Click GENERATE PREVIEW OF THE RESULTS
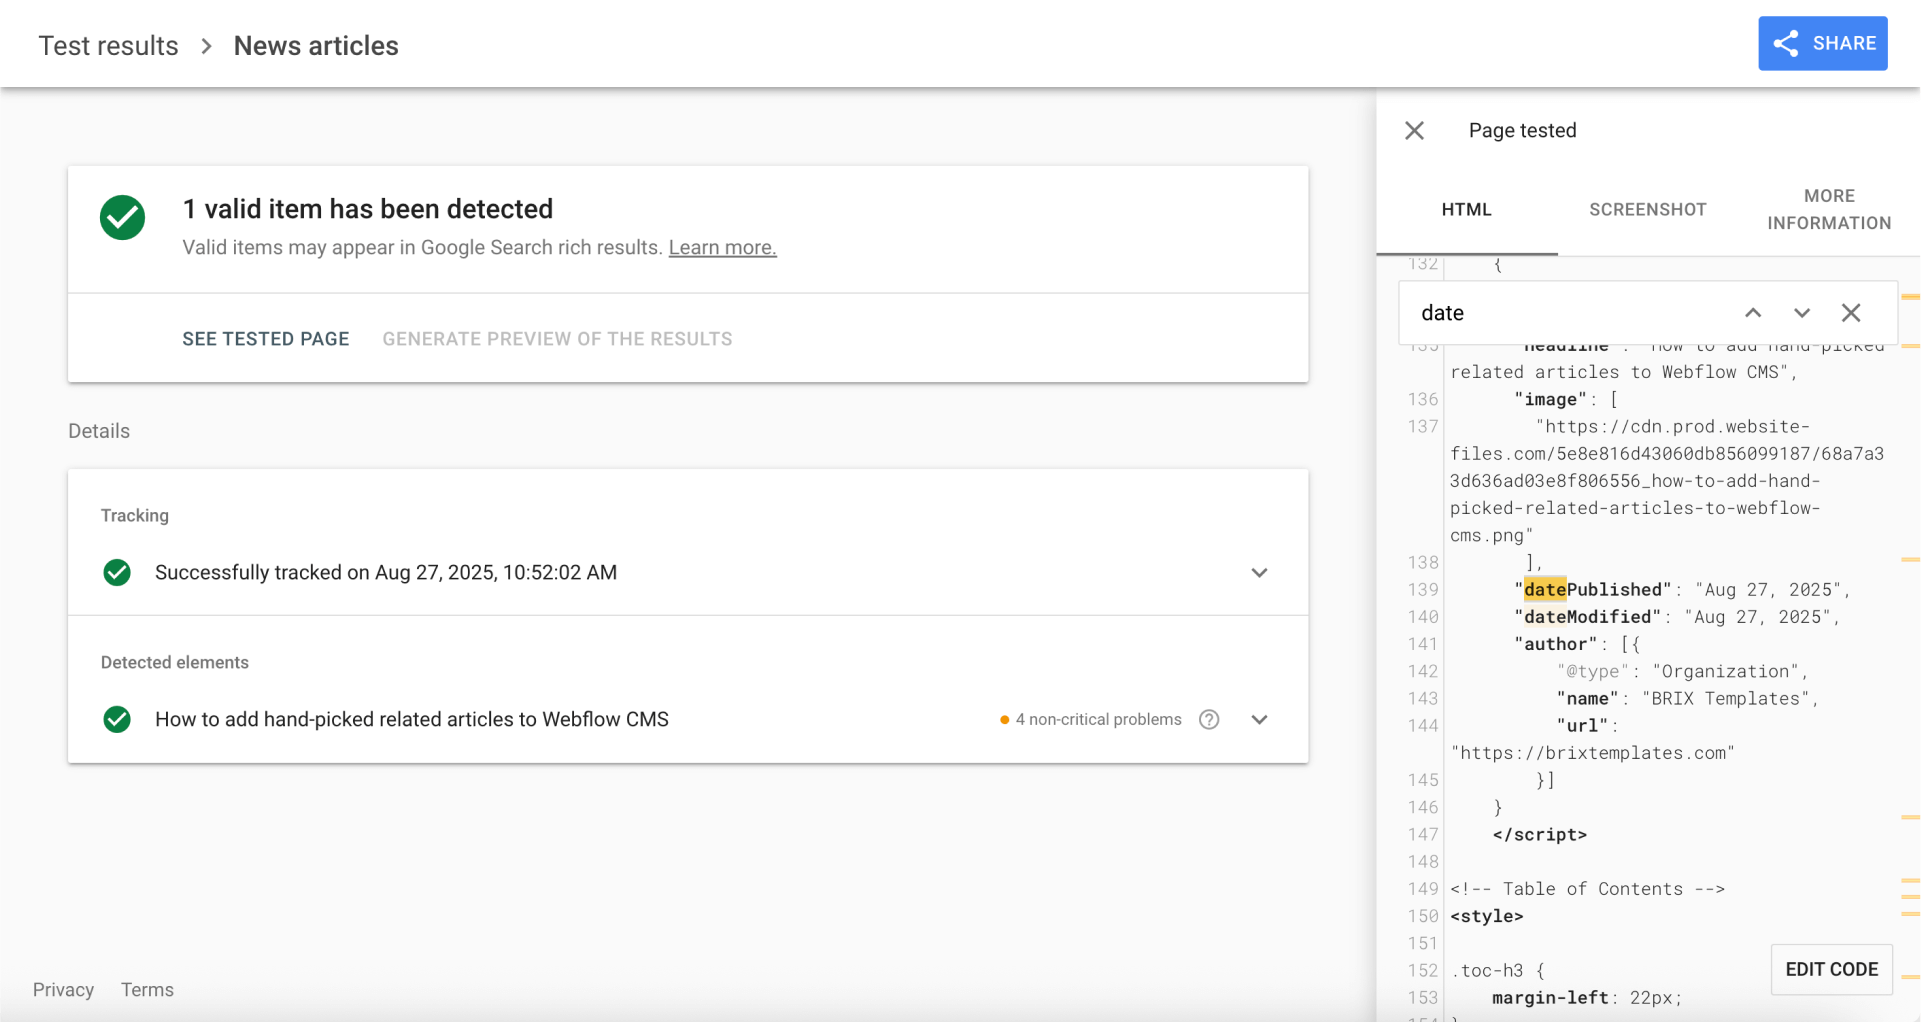The image size is (1921, 1023). tap(557, 339)
